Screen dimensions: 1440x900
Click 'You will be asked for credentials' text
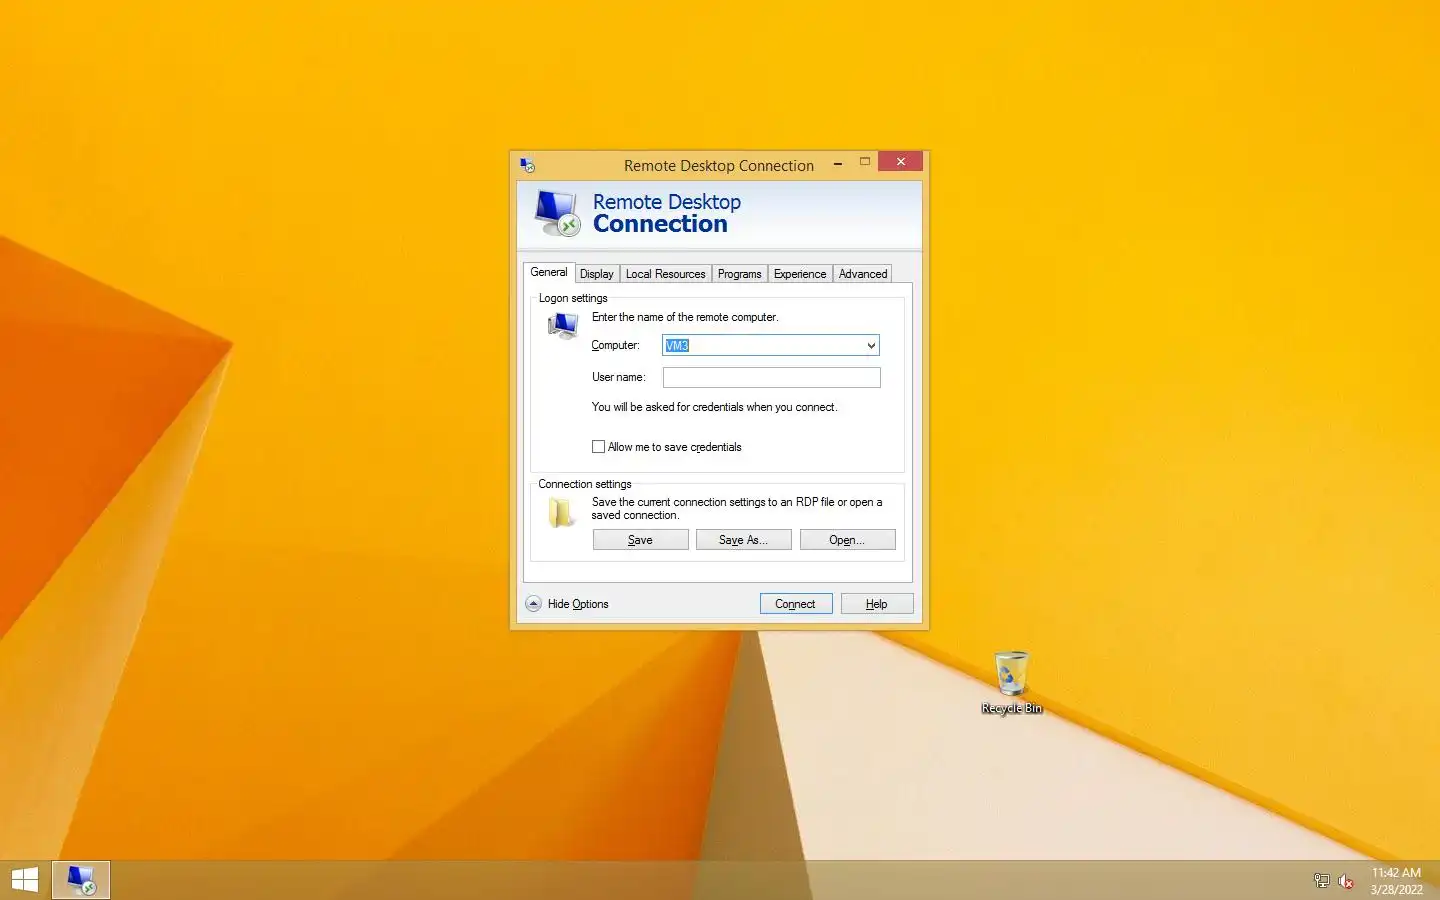[x=714, y=407]
